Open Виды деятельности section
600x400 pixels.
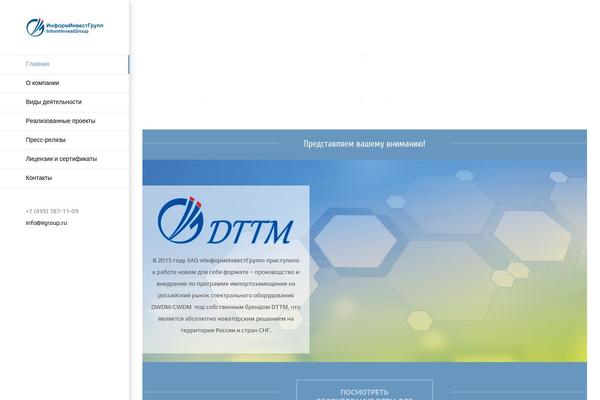click(54, 102)
